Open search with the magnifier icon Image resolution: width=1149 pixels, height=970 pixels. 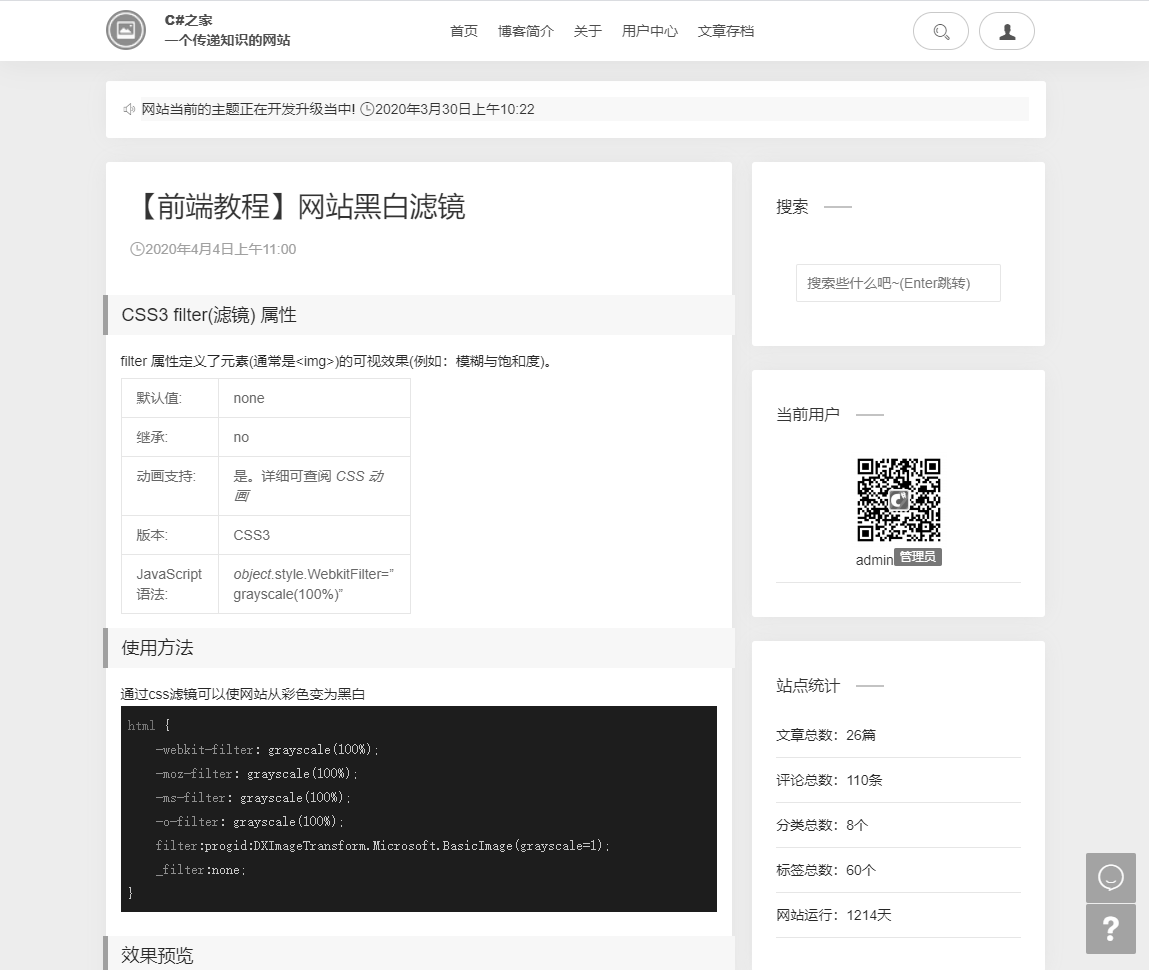click(x=940, y=31)
